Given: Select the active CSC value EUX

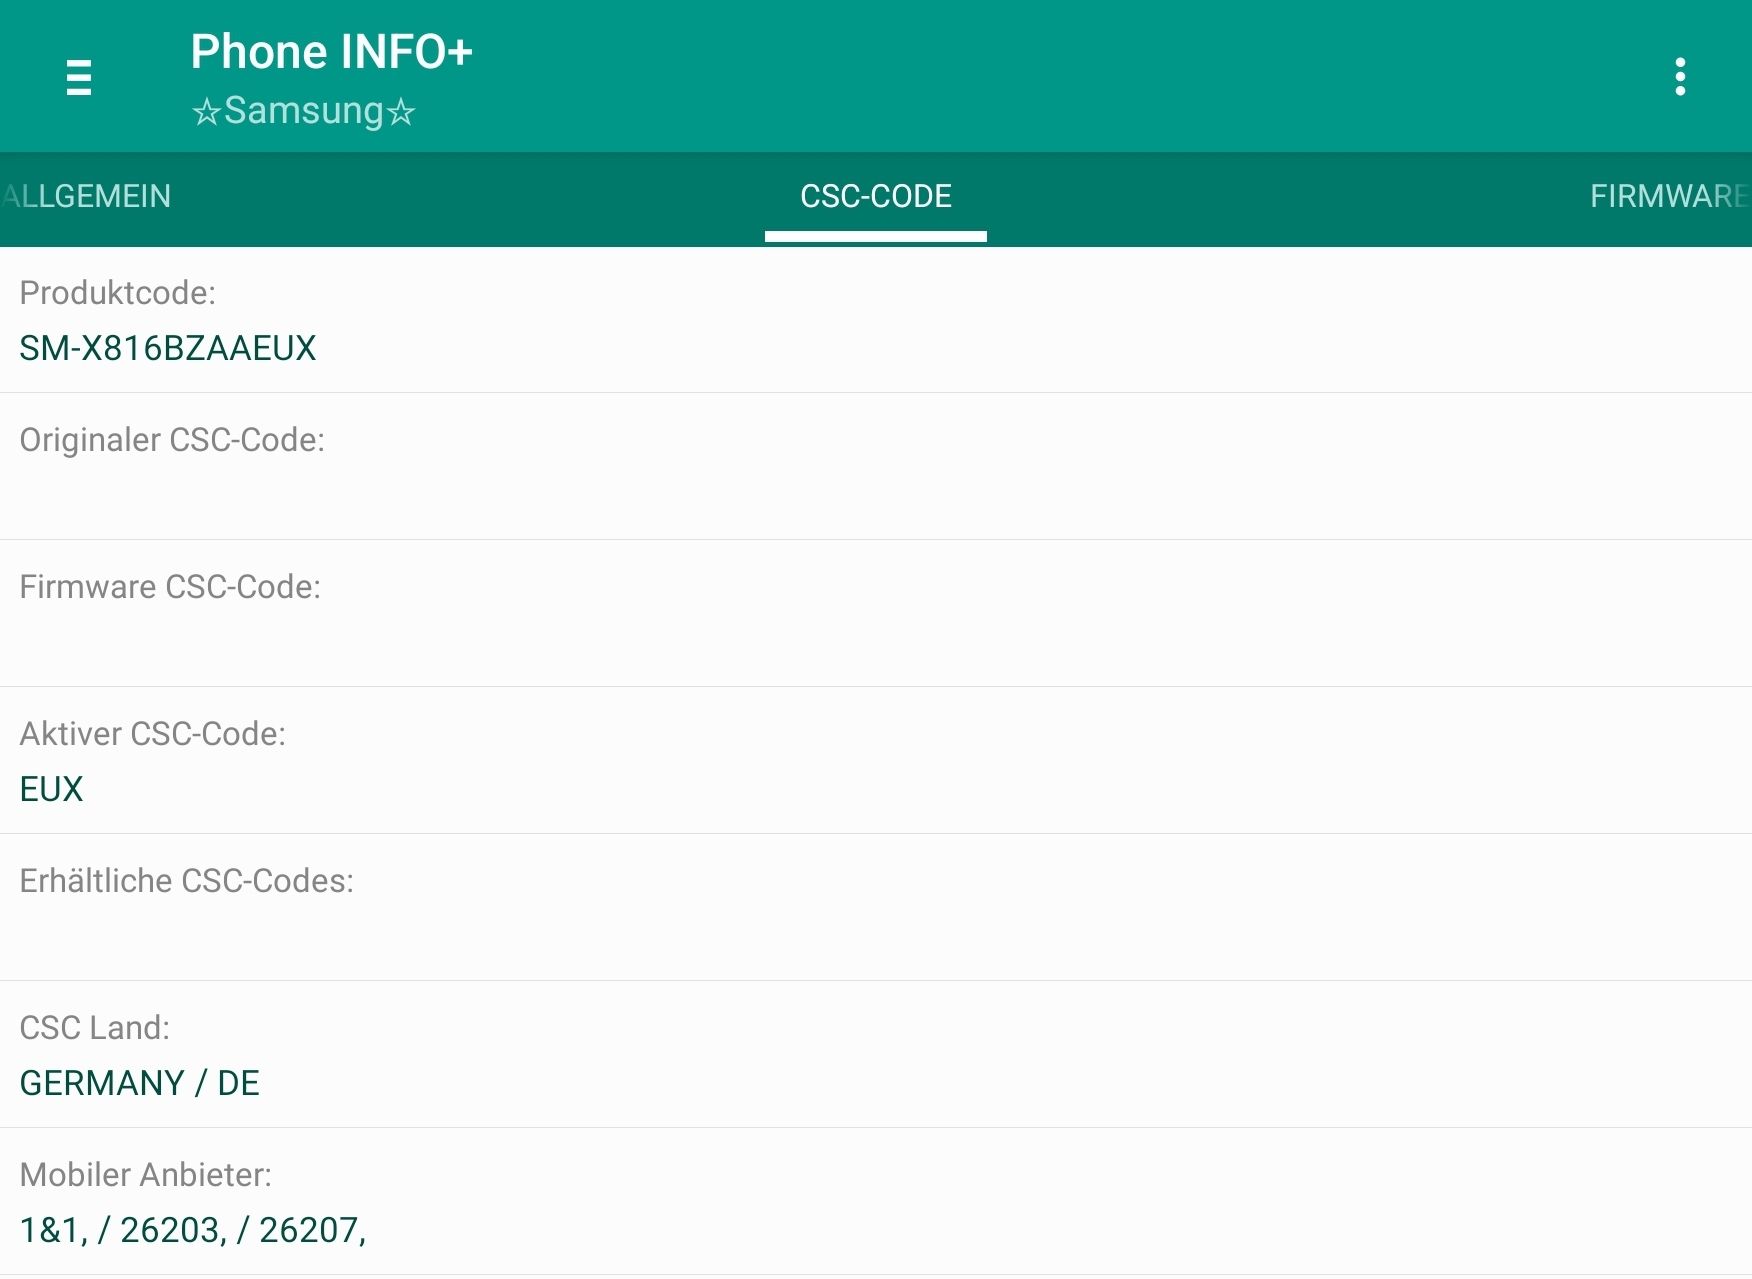Looking at the screenshot, I should pos(52,789).
